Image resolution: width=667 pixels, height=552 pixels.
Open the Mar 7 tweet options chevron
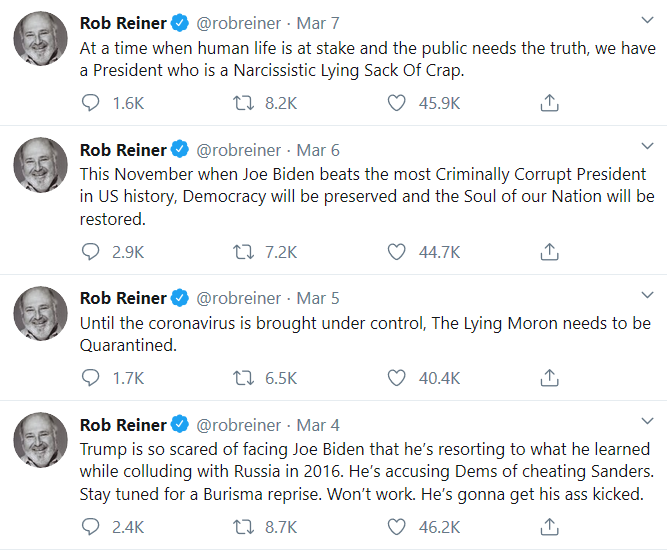point(646,21)
